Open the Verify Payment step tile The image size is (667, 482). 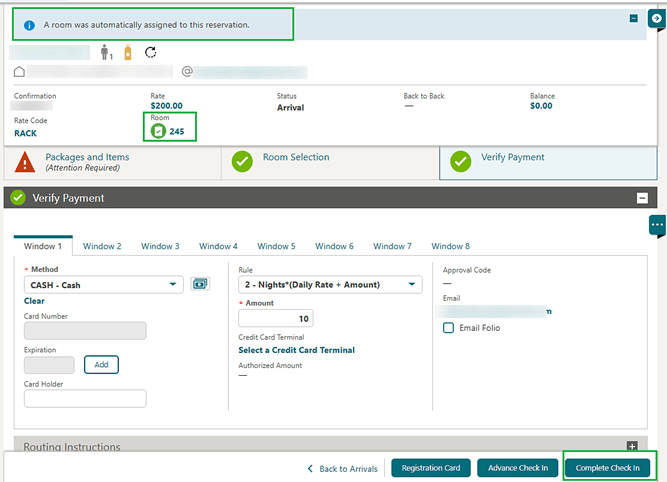point(548,163)
